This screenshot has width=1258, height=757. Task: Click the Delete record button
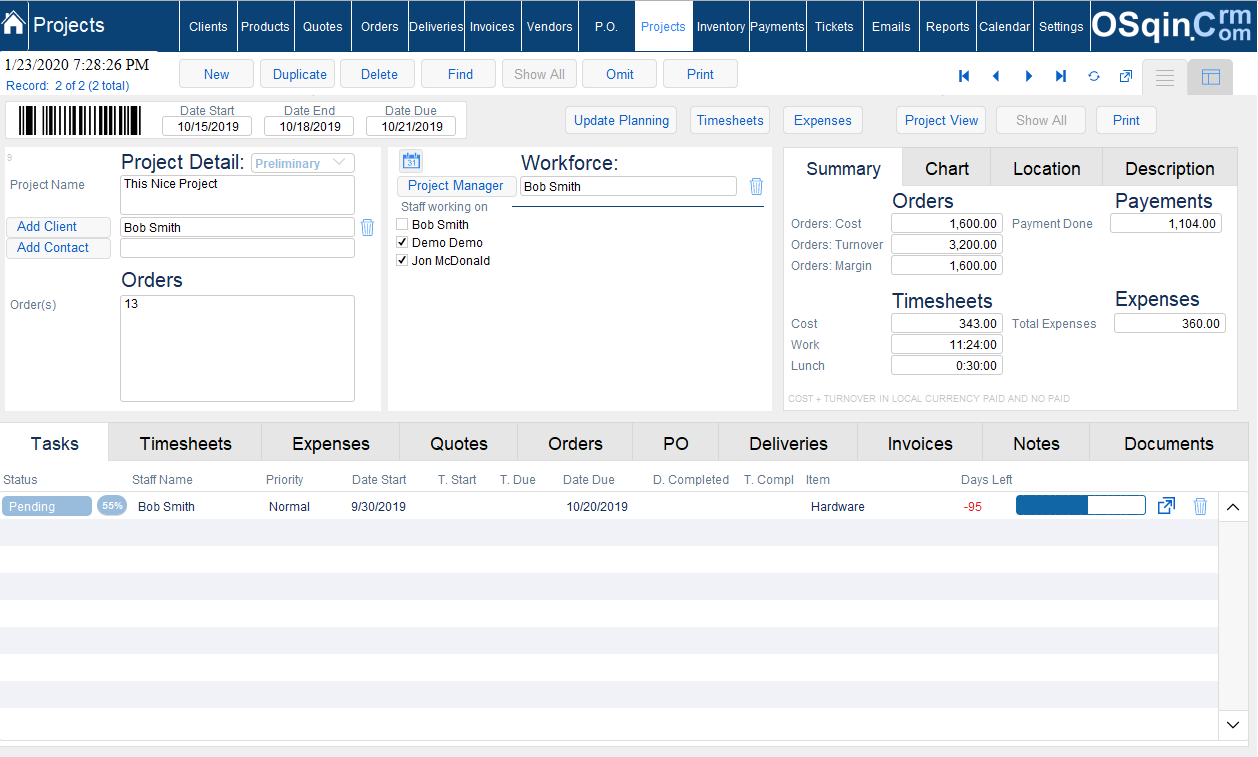[x=379, y=74]
